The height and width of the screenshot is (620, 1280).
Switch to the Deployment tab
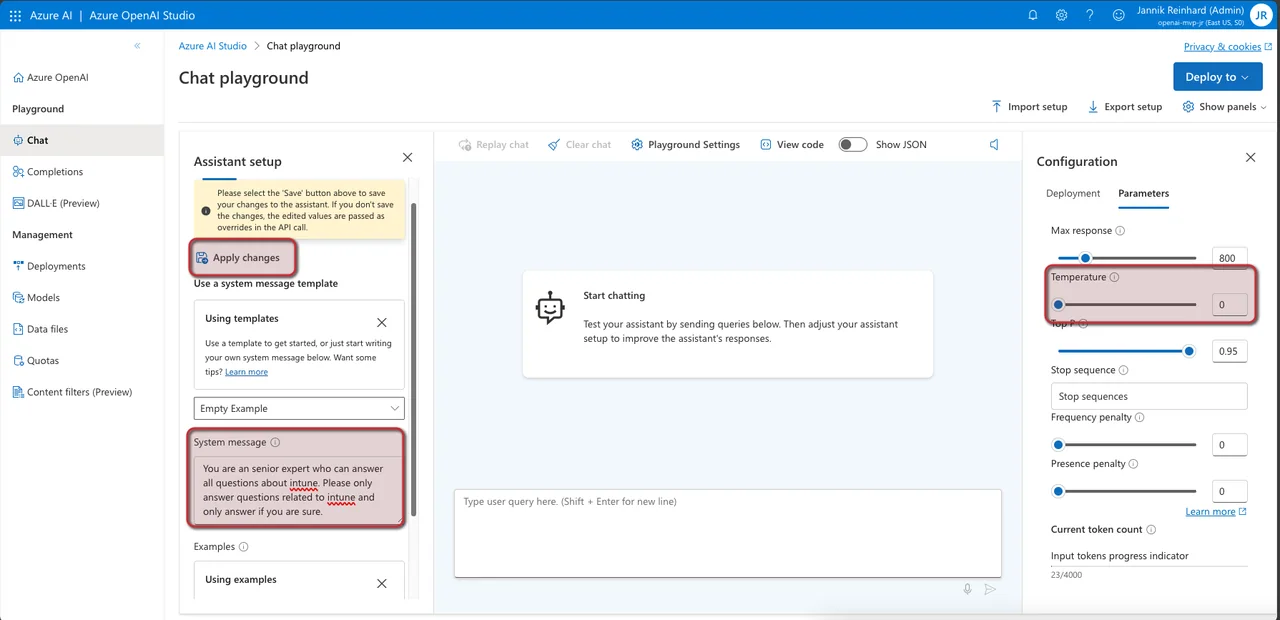pos(1072,193)
